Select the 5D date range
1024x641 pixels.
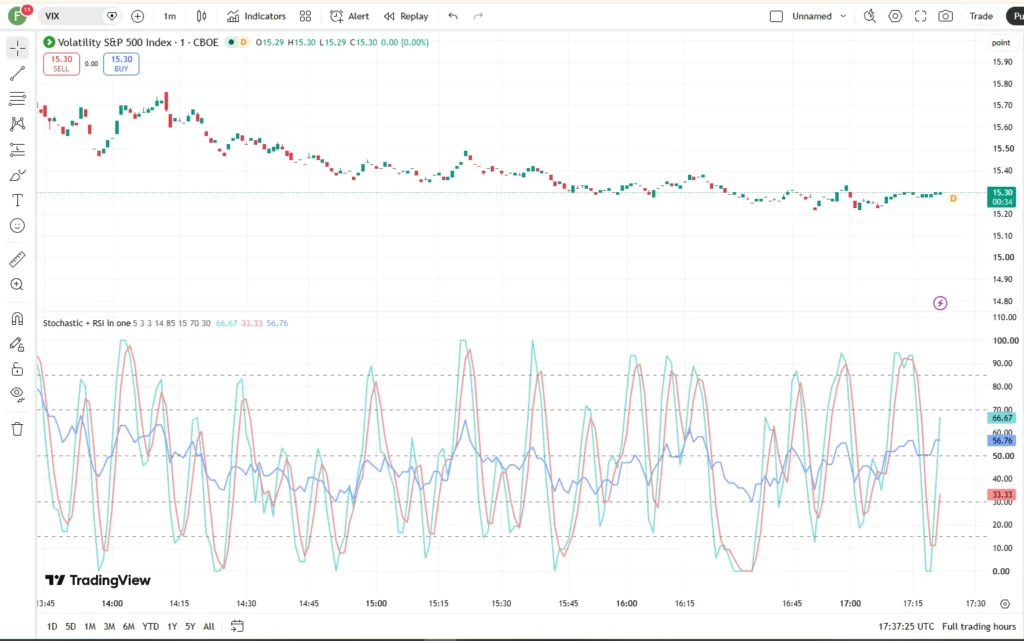(71, 626)
